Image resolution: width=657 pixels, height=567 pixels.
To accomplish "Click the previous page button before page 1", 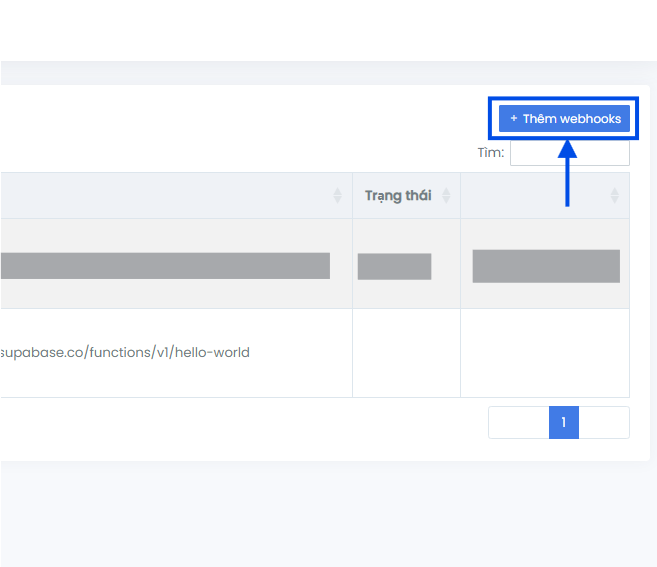I will point(518,423).
